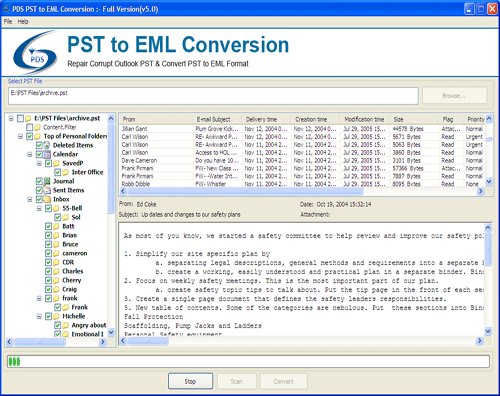Click the SavedP folder icon
This screenshot has height=396, width=500.
(x=56, y=163)
